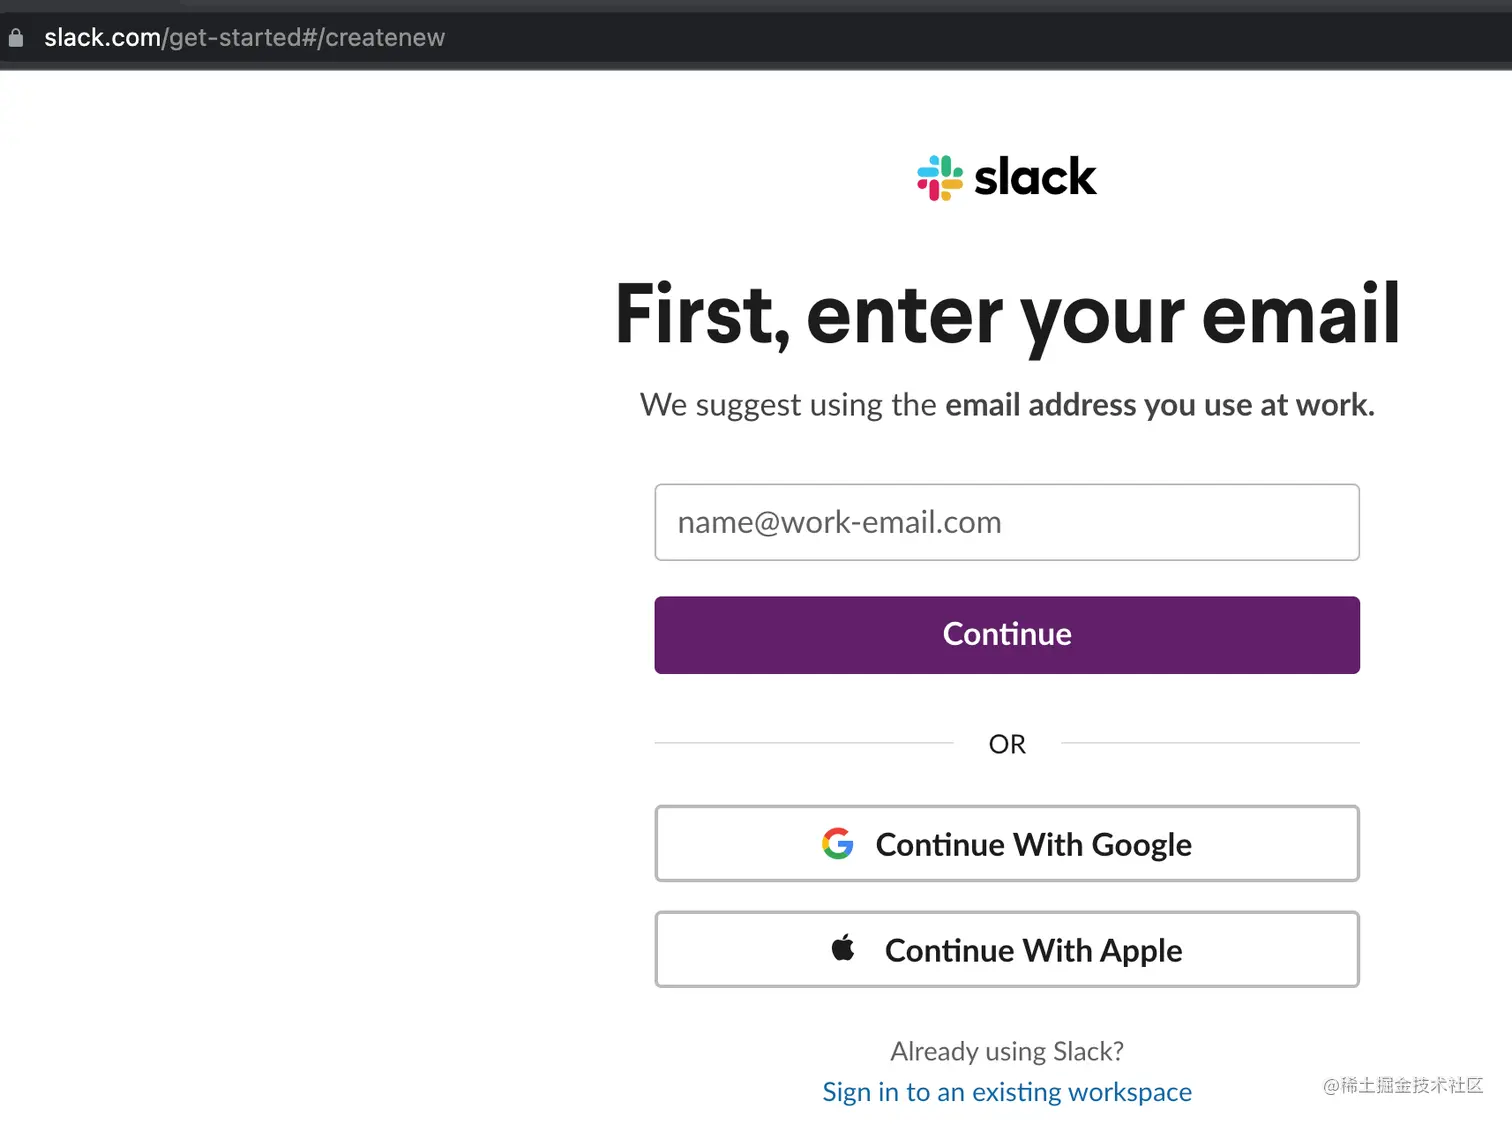The height and width of the screenshot is (1124, 1512).
Task: Choose Continue With Apple label
Action: [1034, 950]
